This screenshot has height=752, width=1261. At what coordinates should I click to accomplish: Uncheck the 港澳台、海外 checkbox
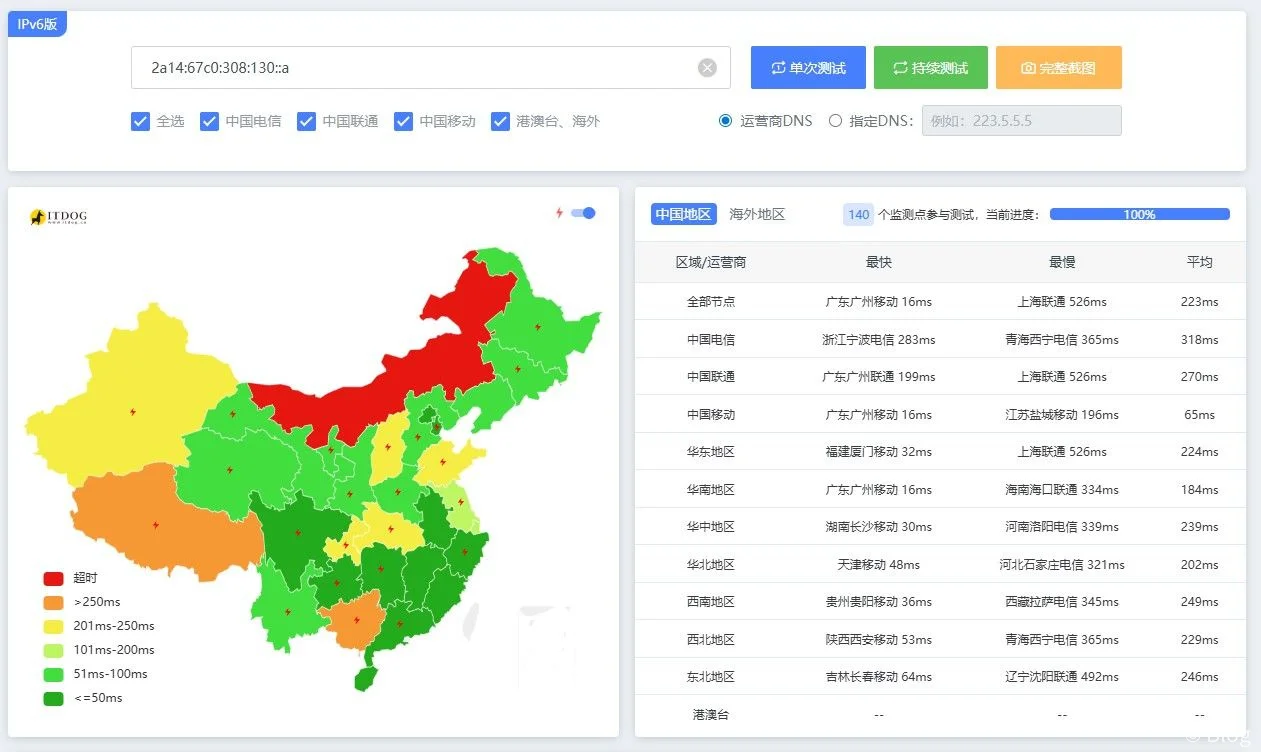tap(500, 120)
